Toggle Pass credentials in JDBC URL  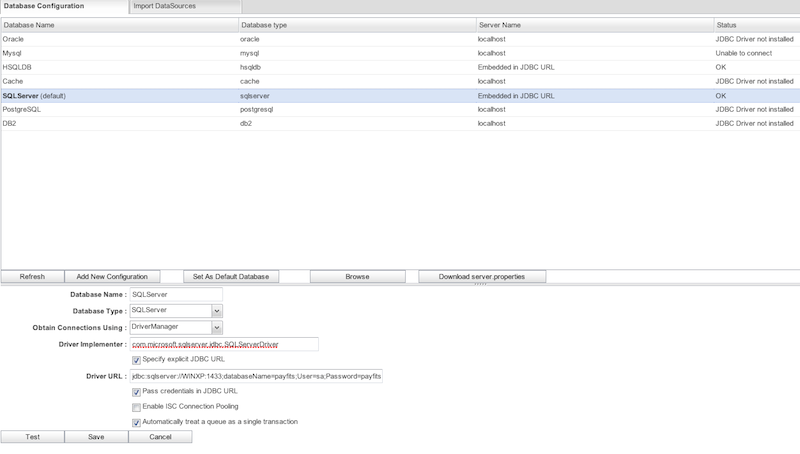click(136, 392)
